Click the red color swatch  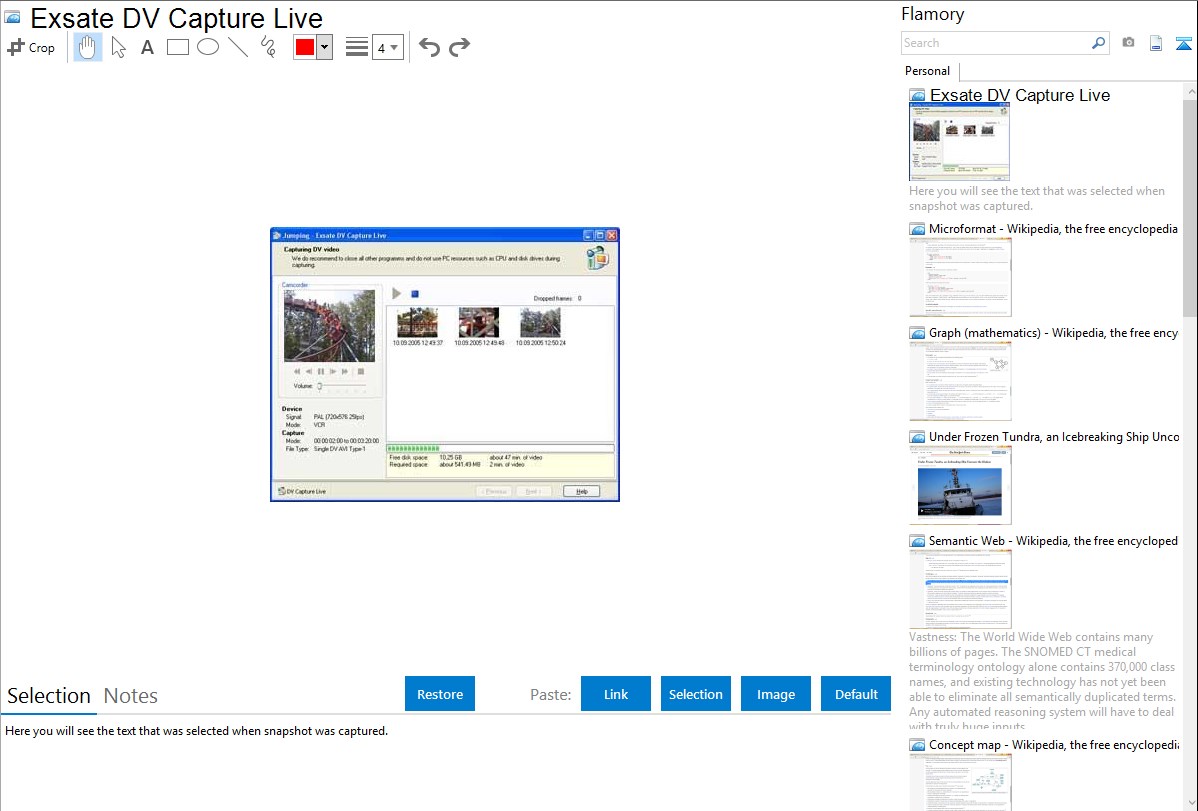(305, 47)
